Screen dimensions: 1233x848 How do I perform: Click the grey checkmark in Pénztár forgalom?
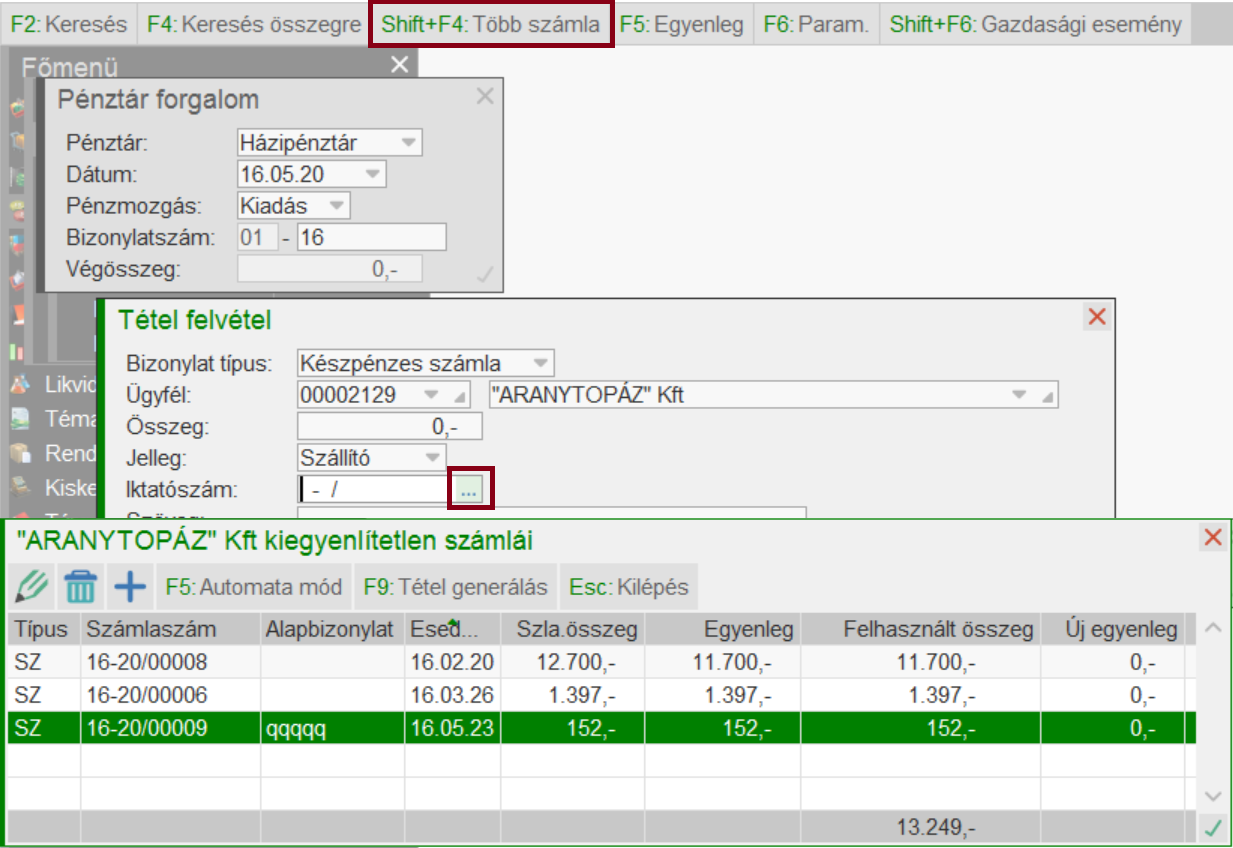coord(486,274)
